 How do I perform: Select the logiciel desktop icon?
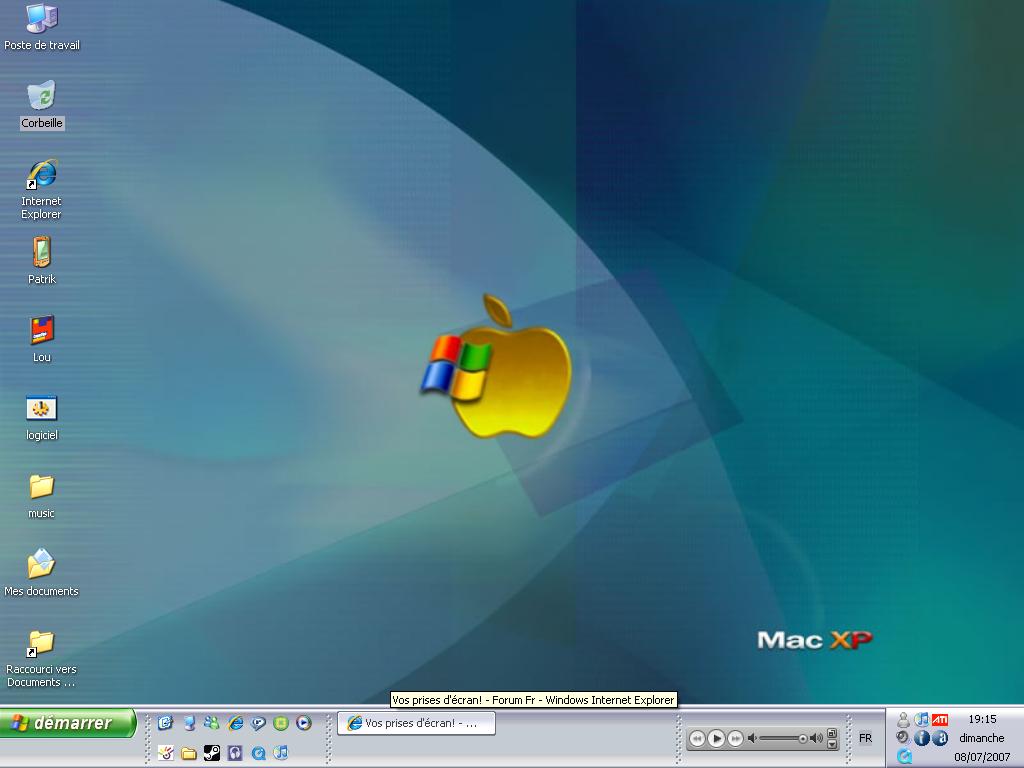coord(42,417)
